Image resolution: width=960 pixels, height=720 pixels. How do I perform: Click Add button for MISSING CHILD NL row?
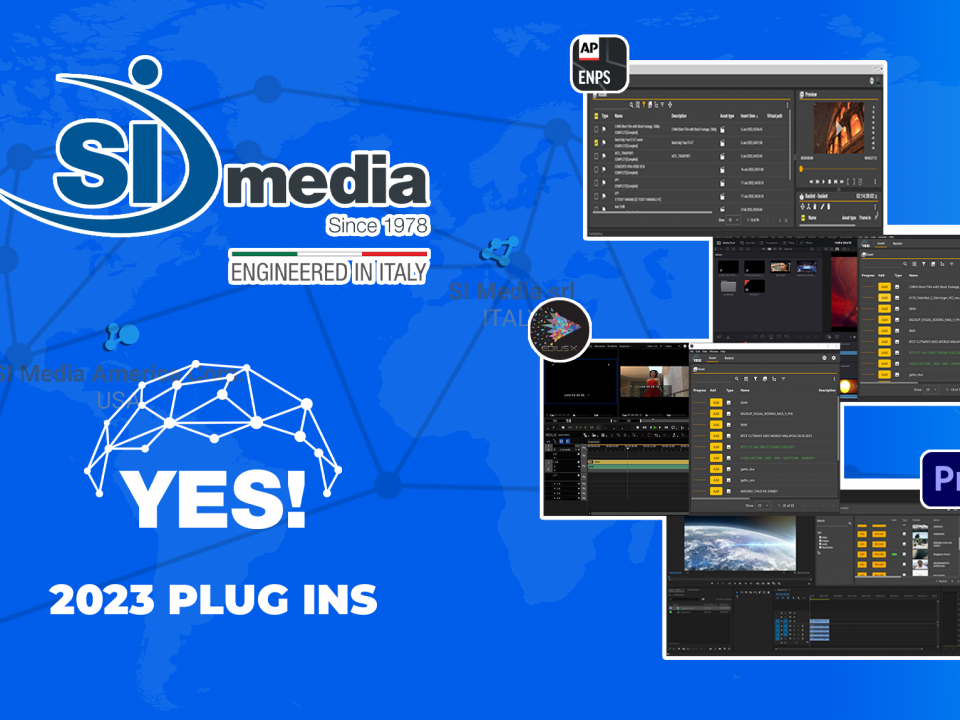(x=716, y=491)
